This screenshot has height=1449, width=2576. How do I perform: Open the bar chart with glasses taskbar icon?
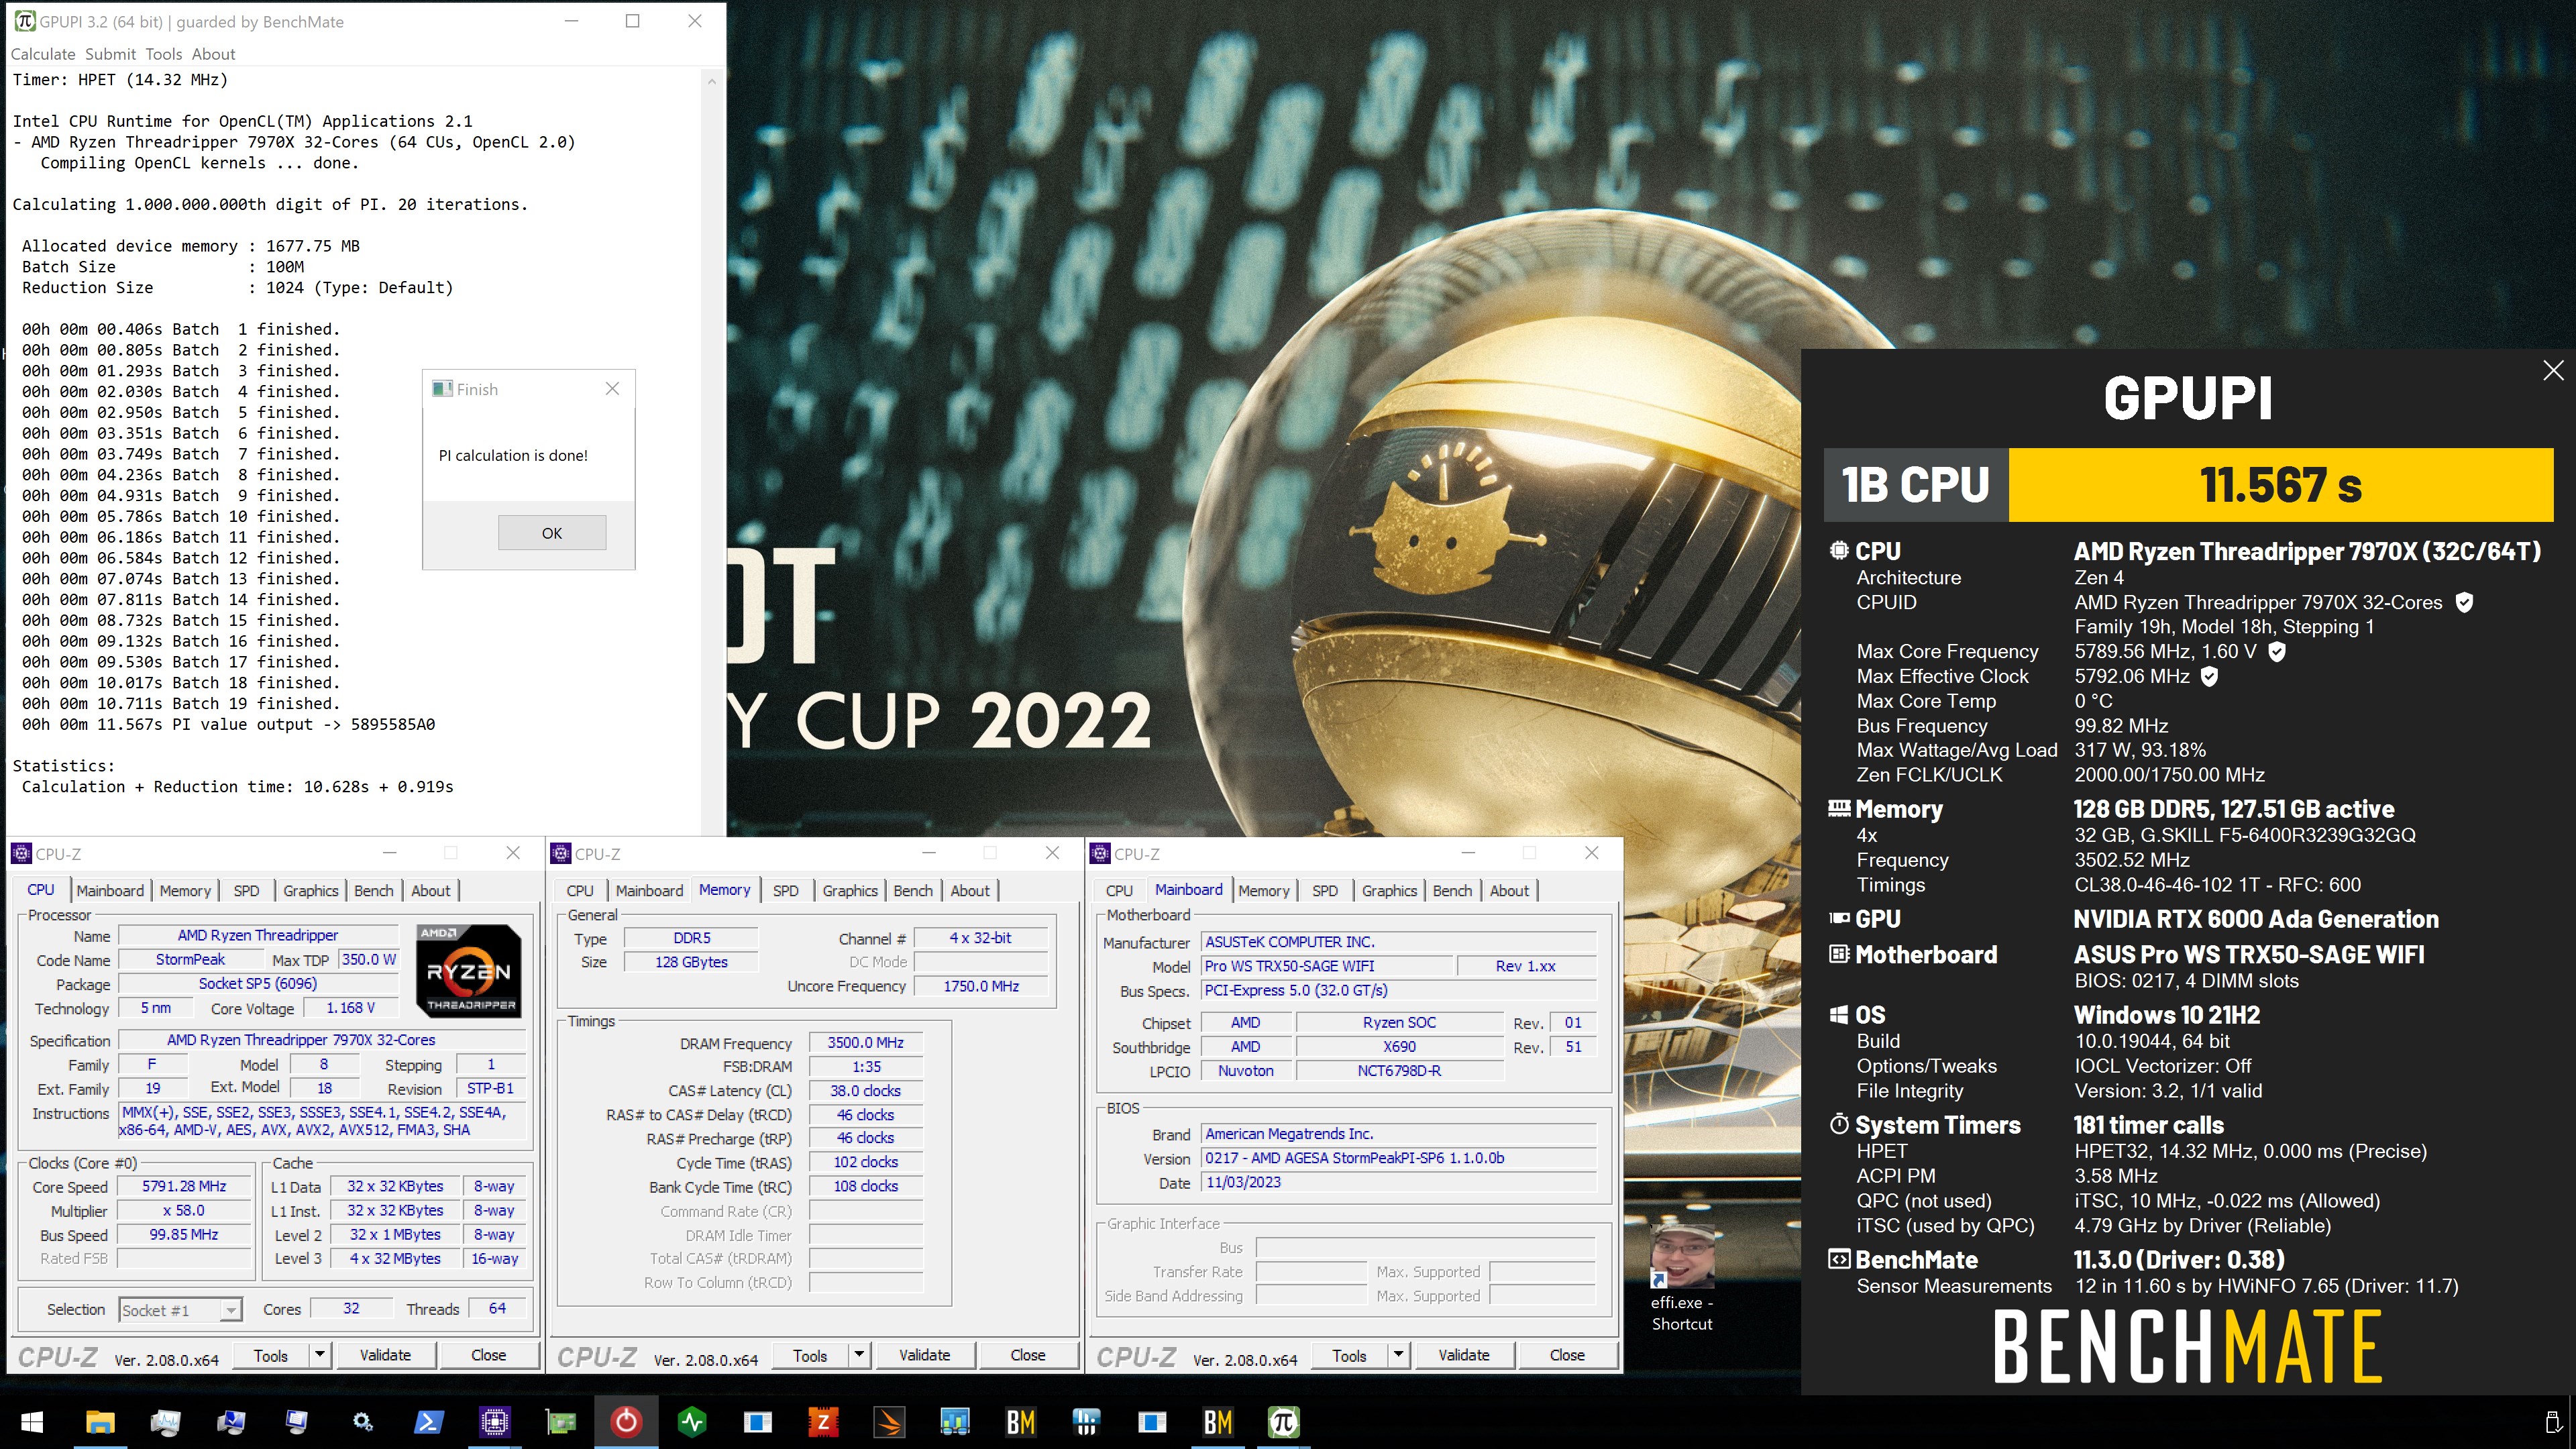click(x=955, y=1421)
